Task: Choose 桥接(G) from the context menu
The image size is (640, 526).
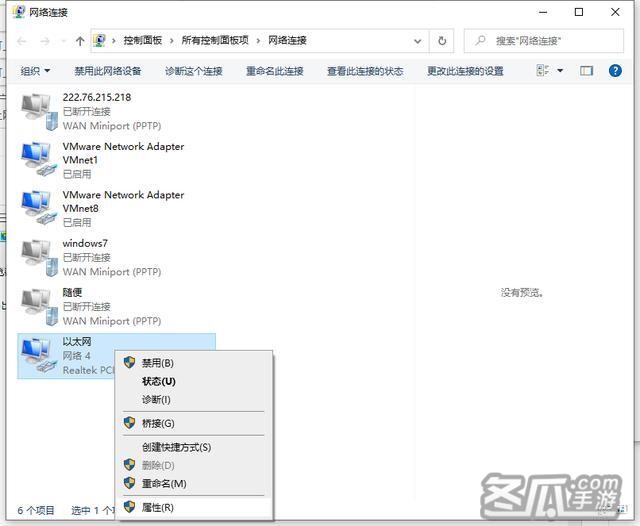Action: coord(193,423)
